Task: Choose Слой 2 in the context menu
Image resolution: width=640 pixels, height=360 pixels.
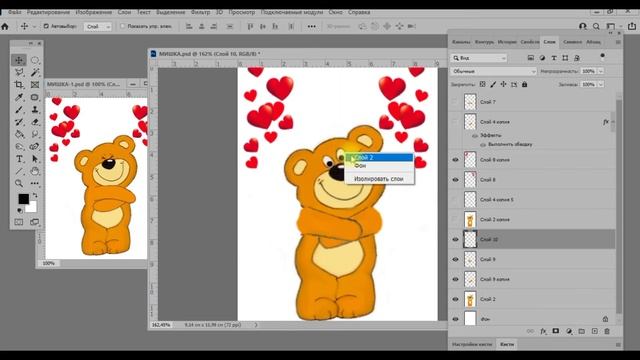Action: tap(380, 158)
